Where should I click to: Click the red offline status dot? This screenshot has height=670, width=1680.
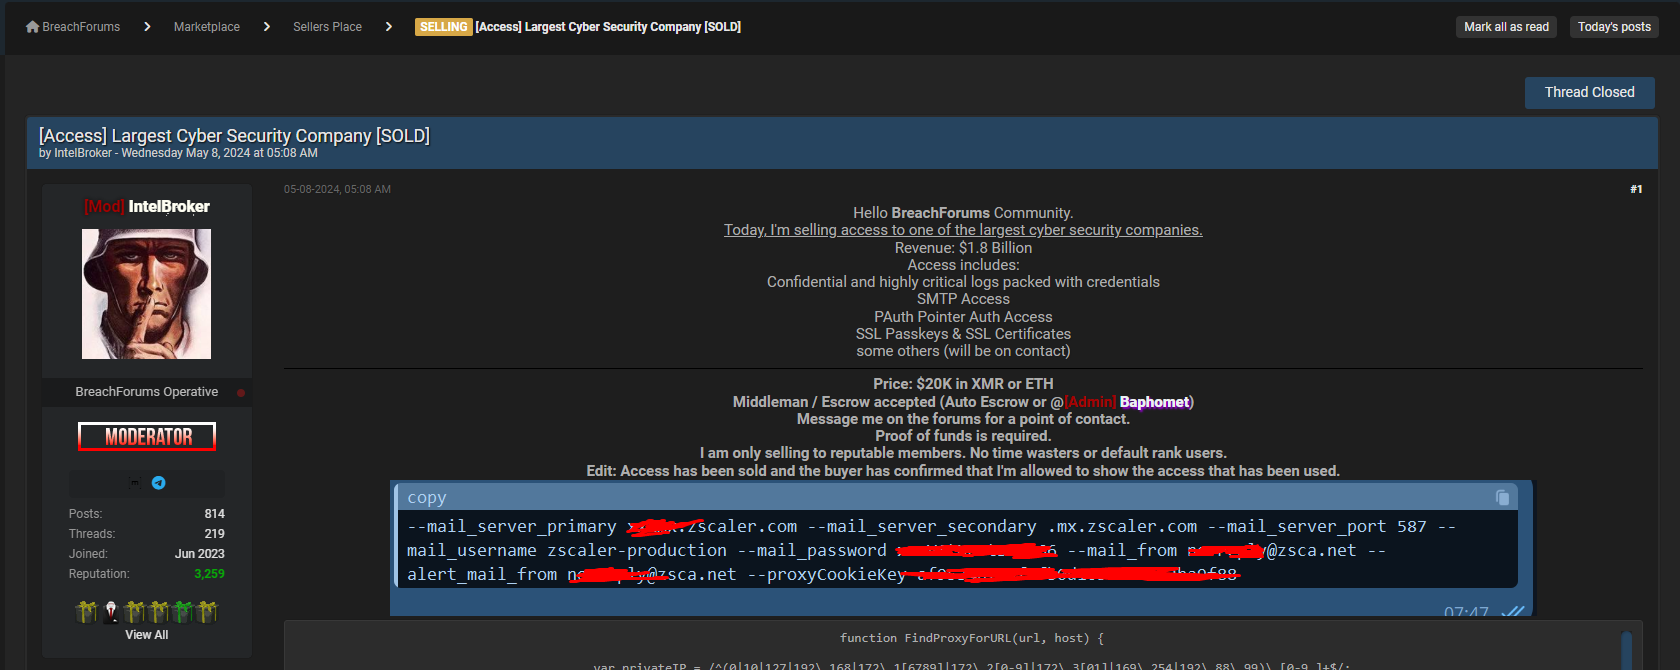(x=241, y=393)
